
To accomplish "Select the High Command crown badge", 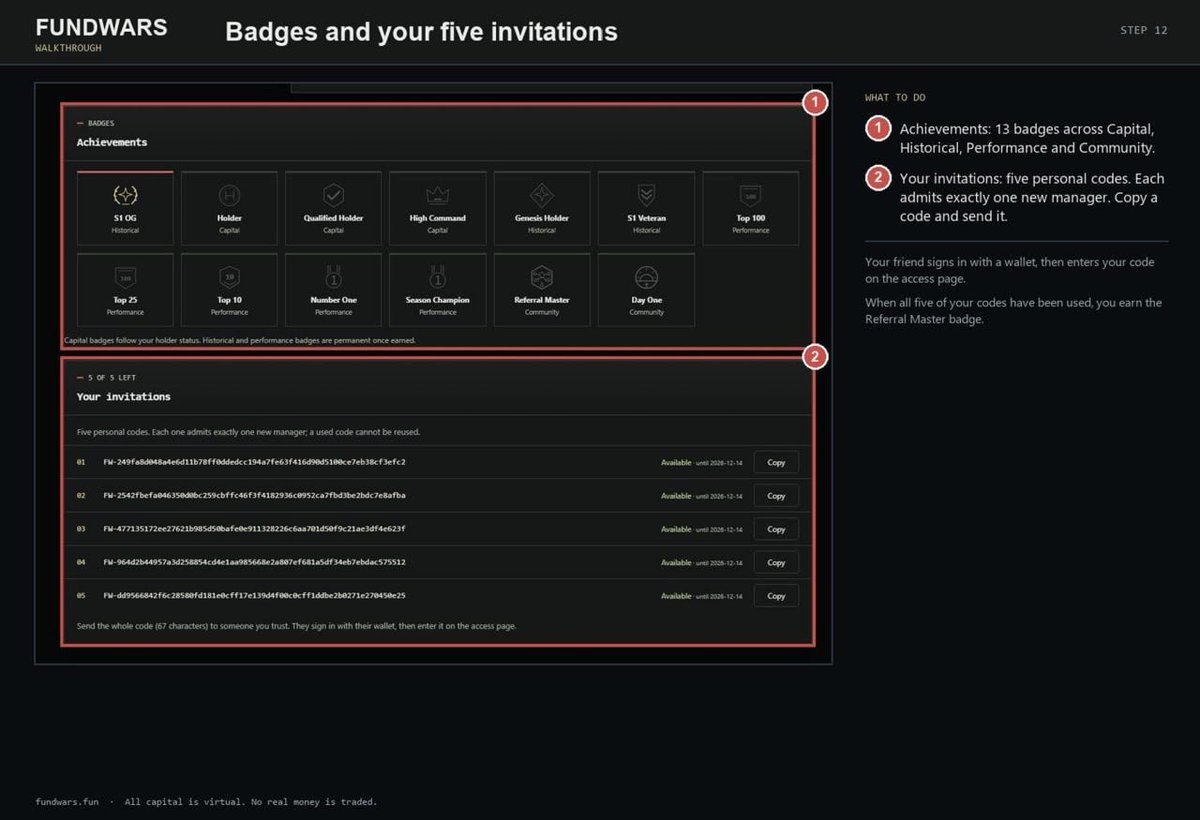I will click(437, 194).
